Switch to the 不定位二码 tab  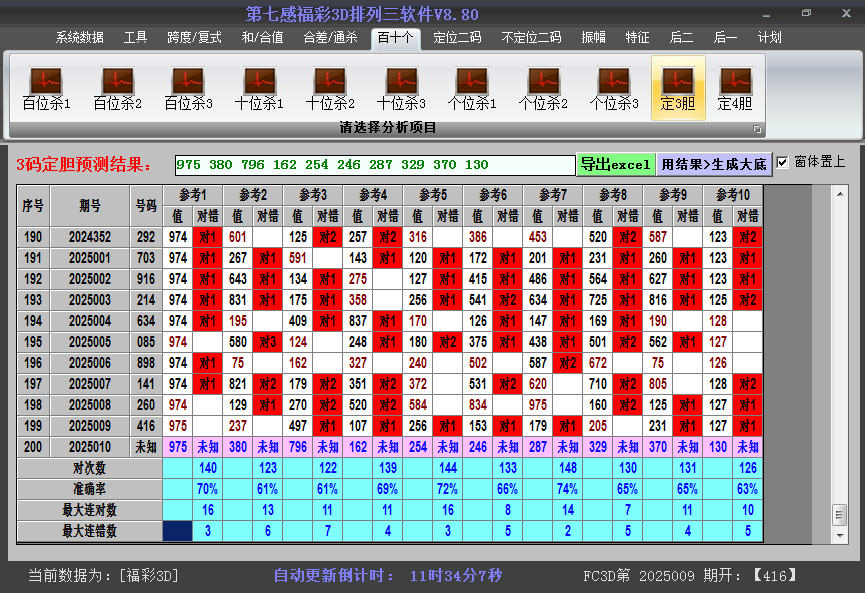[x=531, y=38]
